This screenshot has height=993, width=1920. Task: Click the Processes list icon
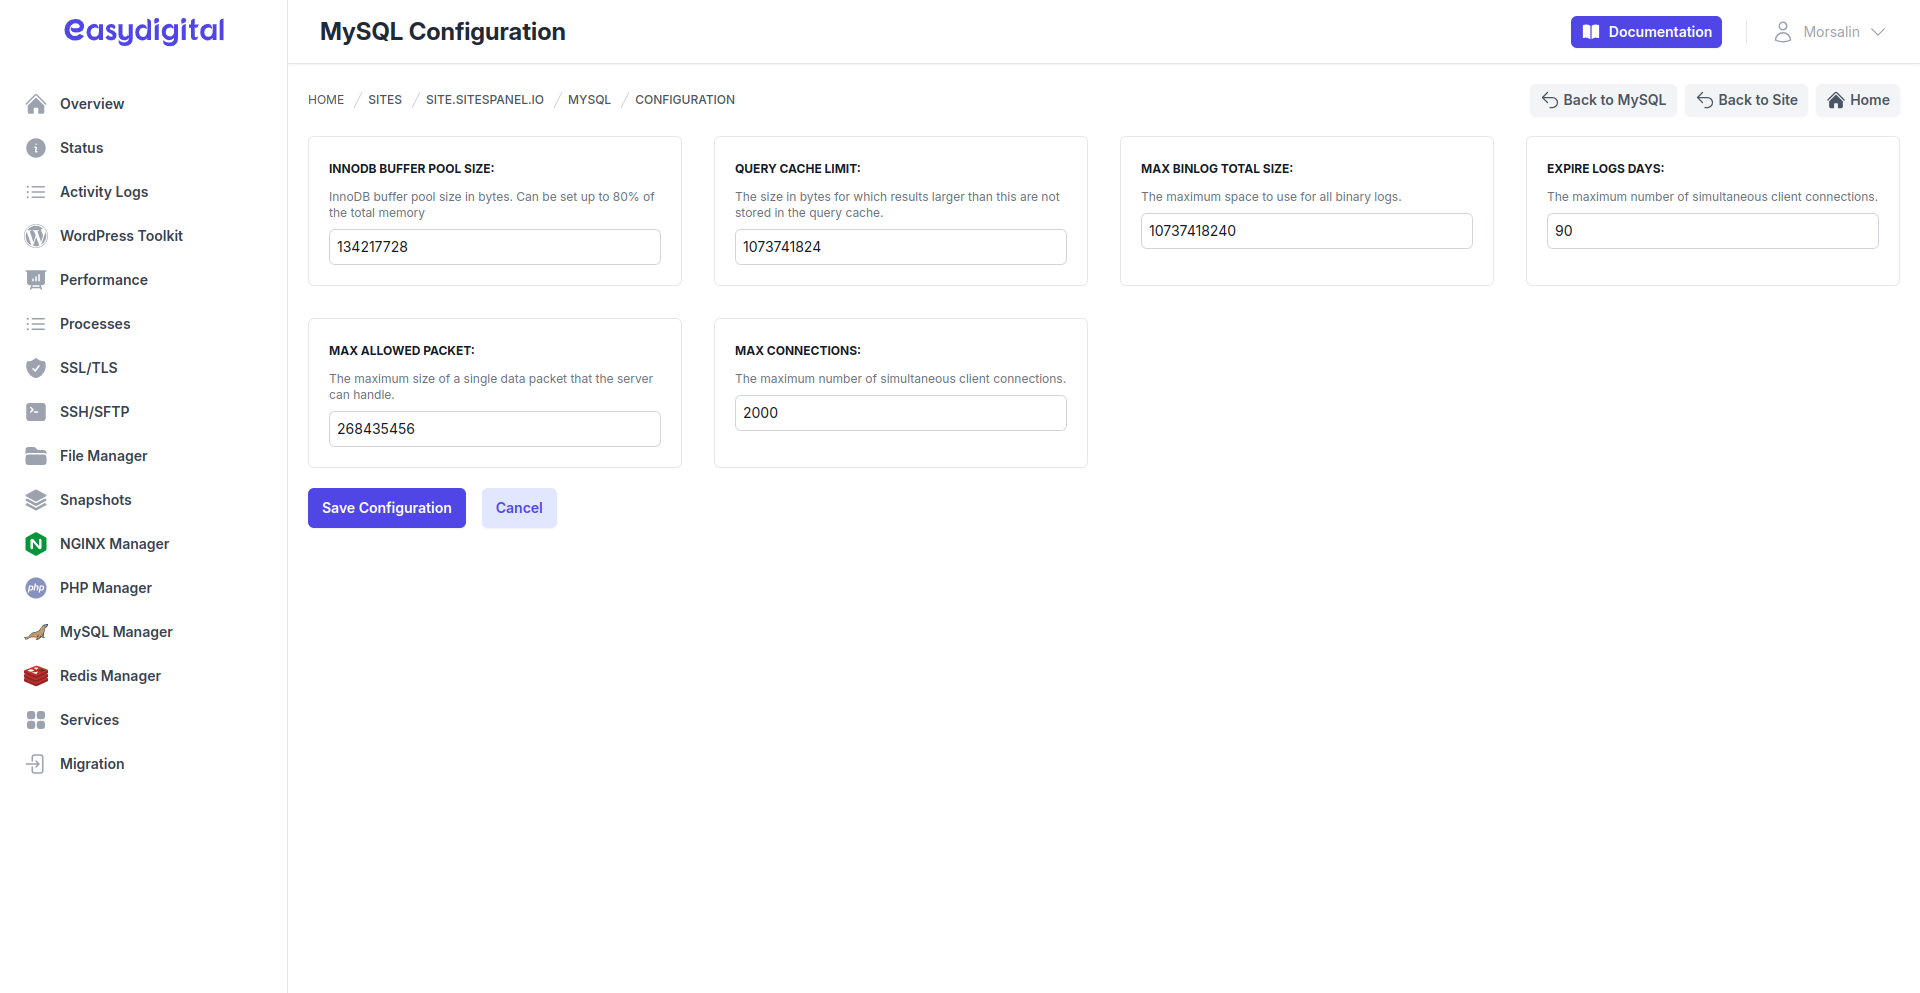[x=36, y=324]
